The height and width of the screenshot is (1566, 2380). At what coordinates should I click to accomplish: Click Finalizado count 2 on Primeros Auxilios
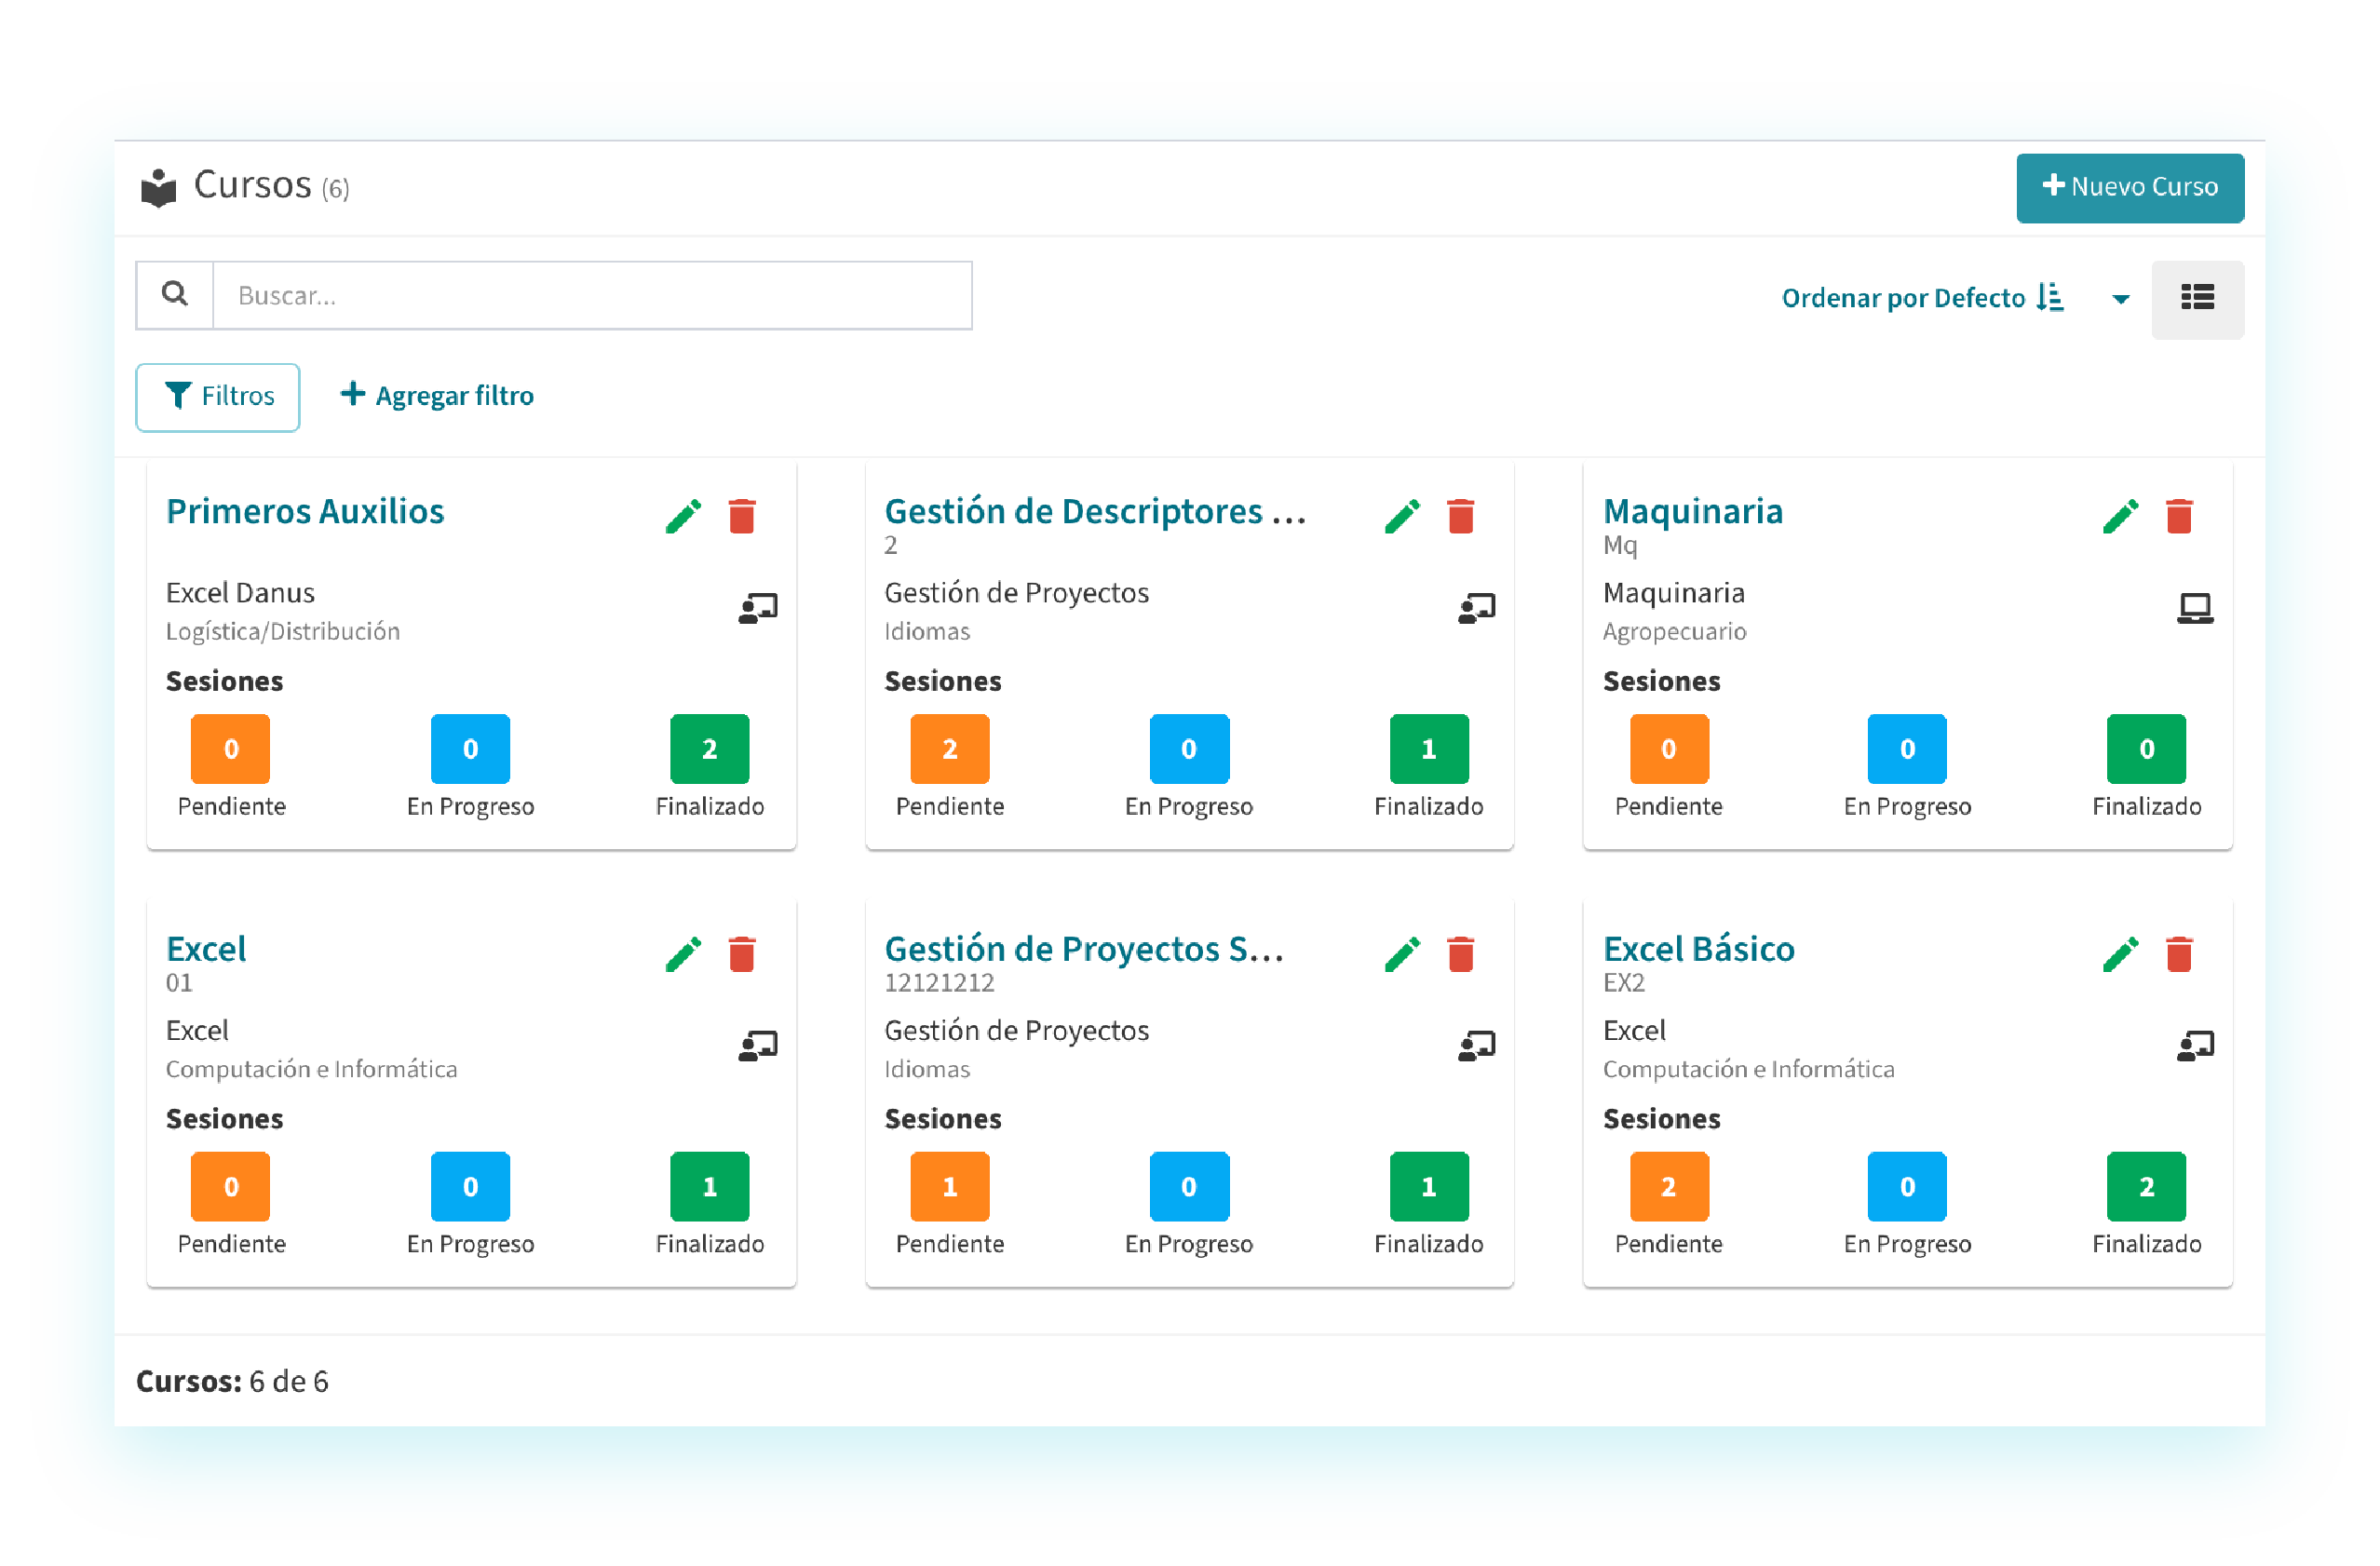(x=709, y=748)
